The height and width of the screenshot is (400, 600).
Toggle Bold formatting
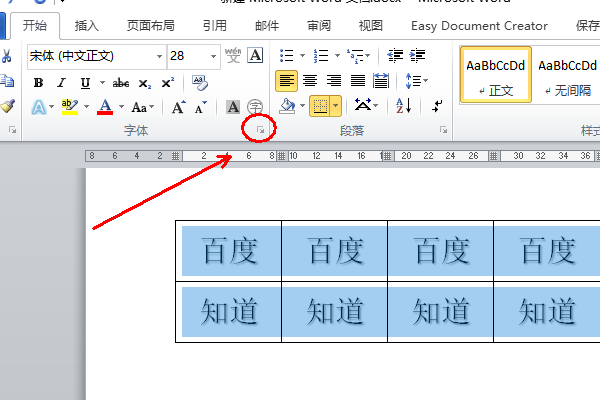[38, 83]
